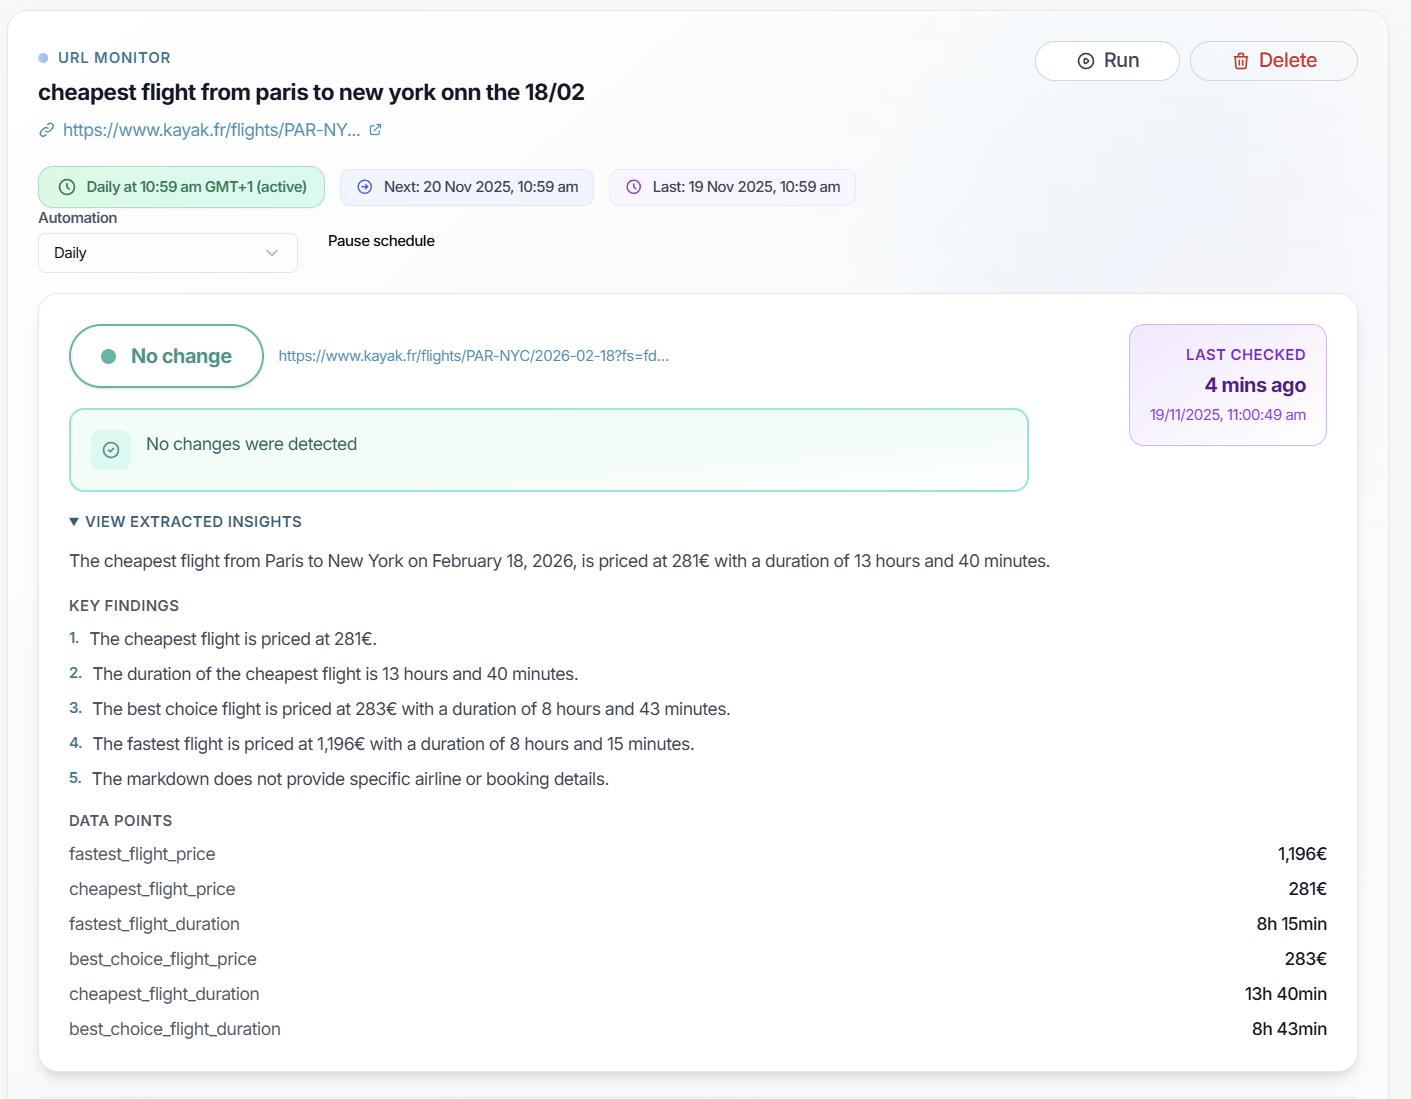Click the dot icon beside URL MONITOR label
This screenshot has width=1411, height=1099.
coord(44,57)
